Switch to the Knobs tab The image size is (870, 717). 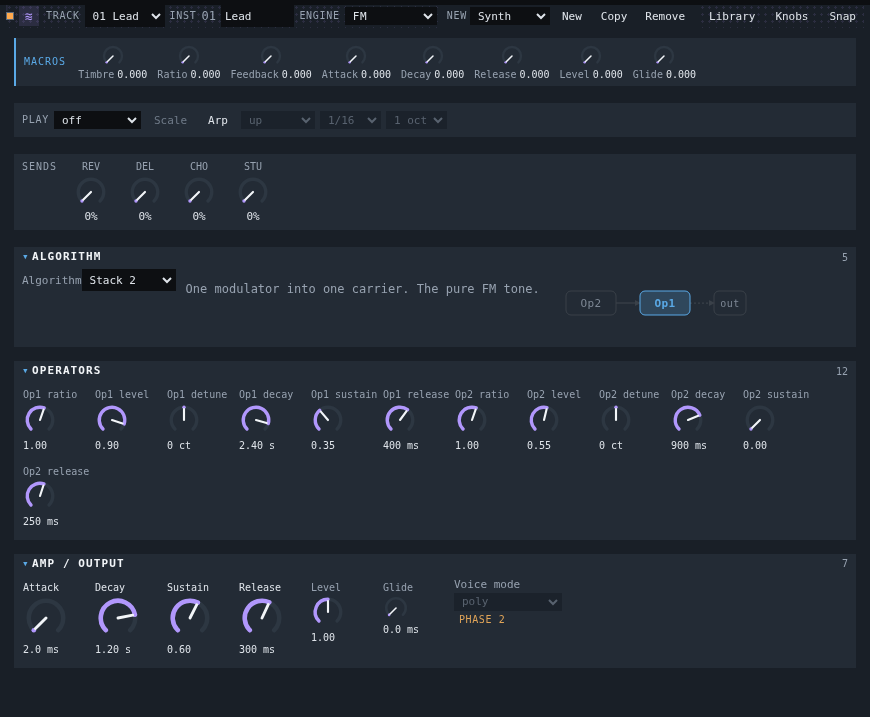coord(791,17)
